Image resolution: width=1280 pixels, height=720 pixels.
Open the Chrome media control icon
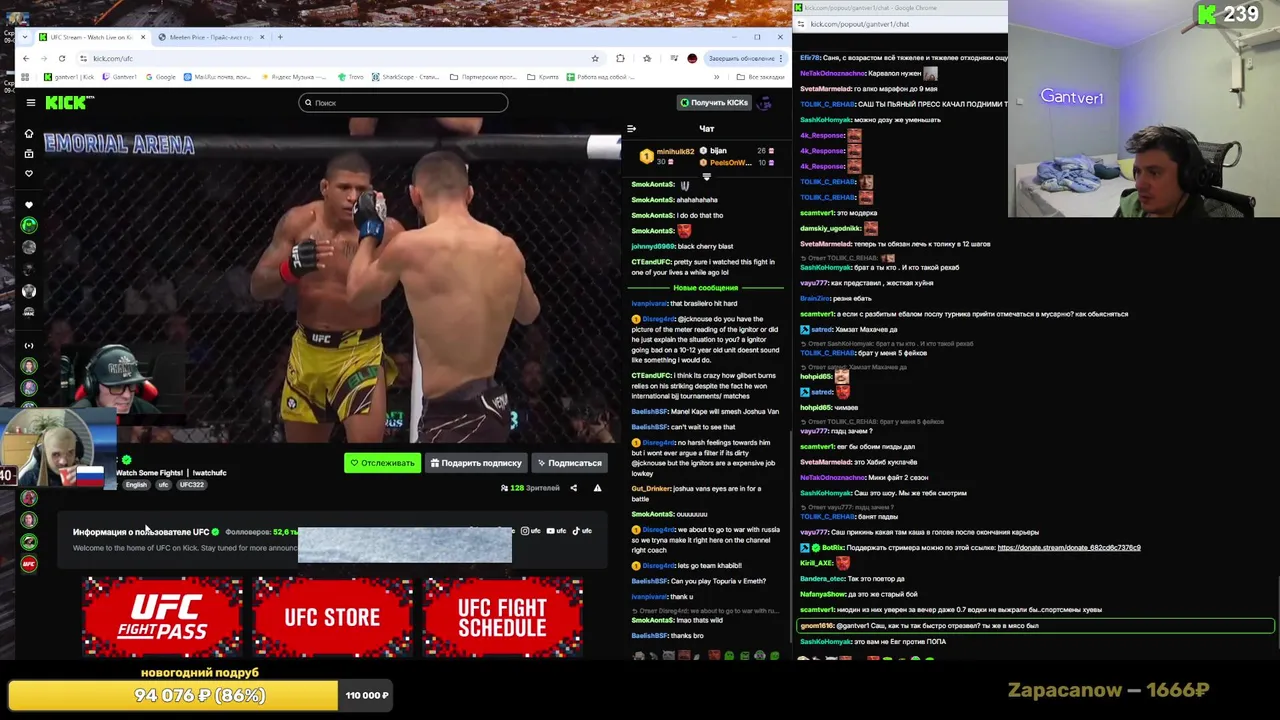(674, 58)
